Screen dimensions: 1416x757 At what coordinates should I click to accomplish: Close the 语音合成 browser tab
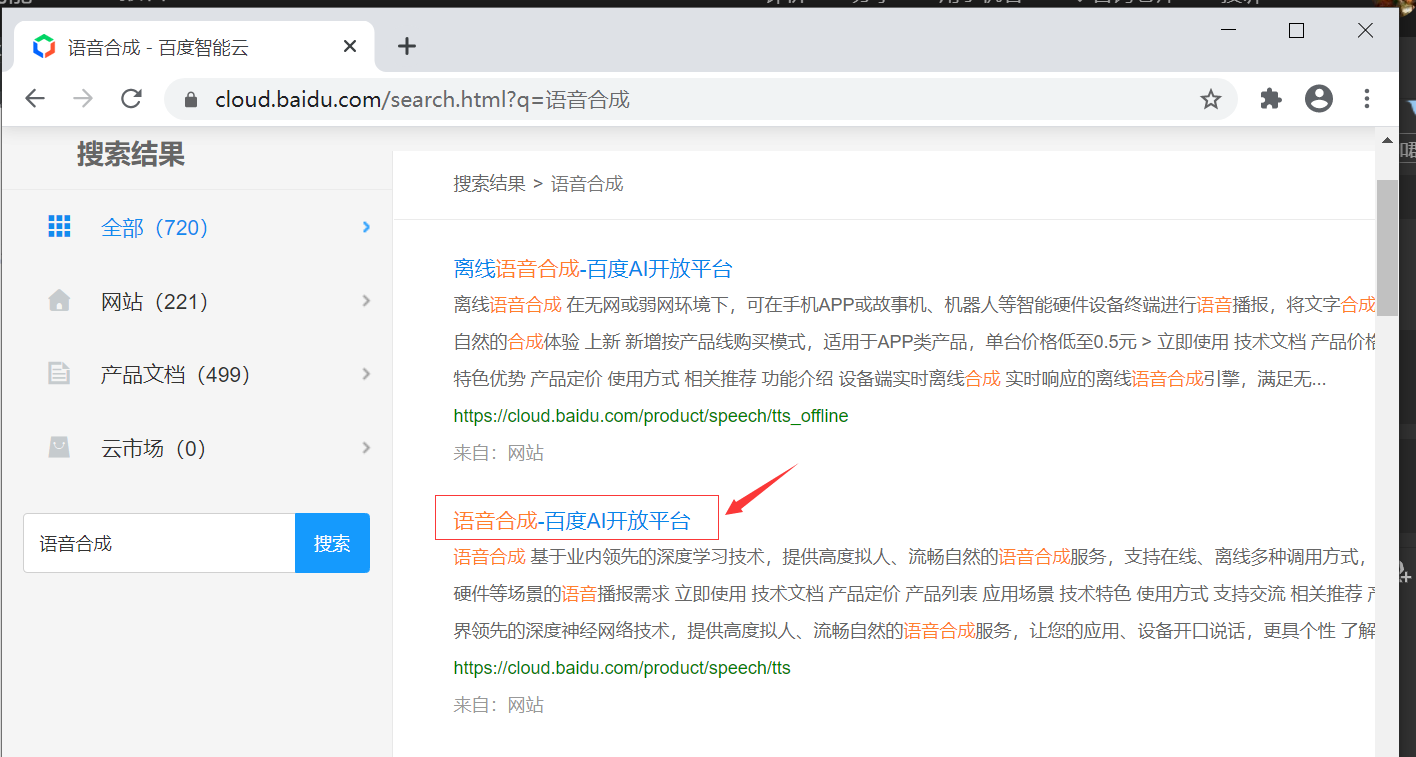pyautogui.click(x=350, y=46)
